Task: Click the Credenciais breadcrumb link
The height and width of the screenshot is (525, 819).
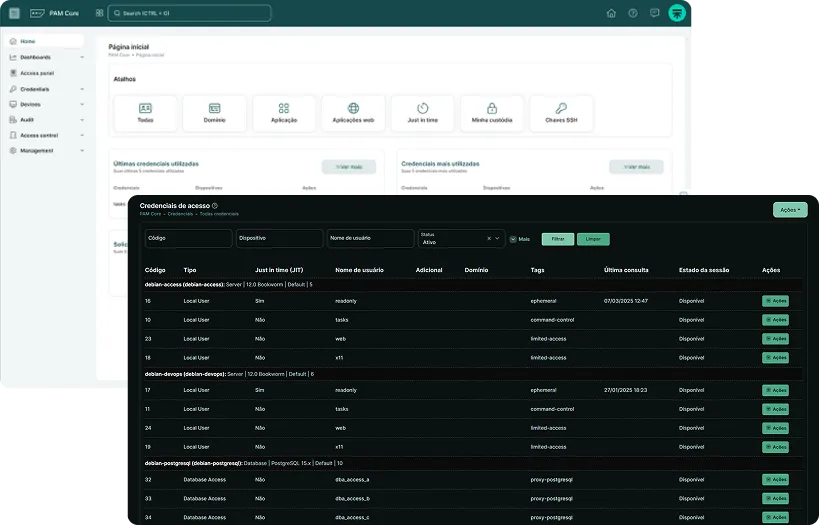Action: pos(180,214)
